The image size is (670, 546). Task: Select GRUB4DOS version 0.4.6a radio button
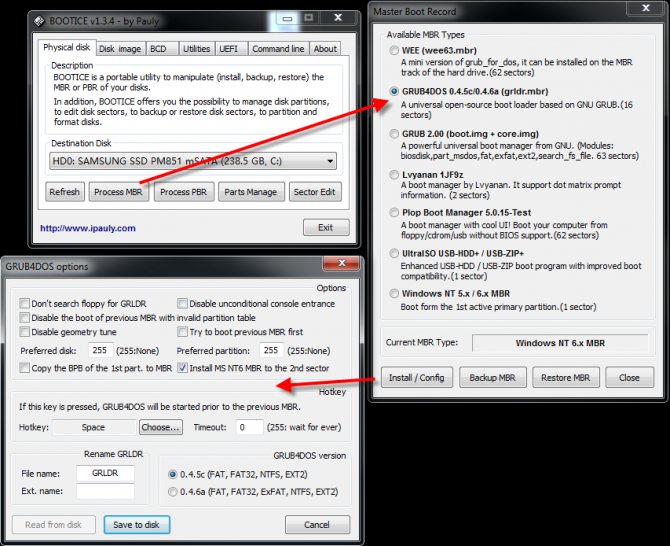[x=173, y=492]
